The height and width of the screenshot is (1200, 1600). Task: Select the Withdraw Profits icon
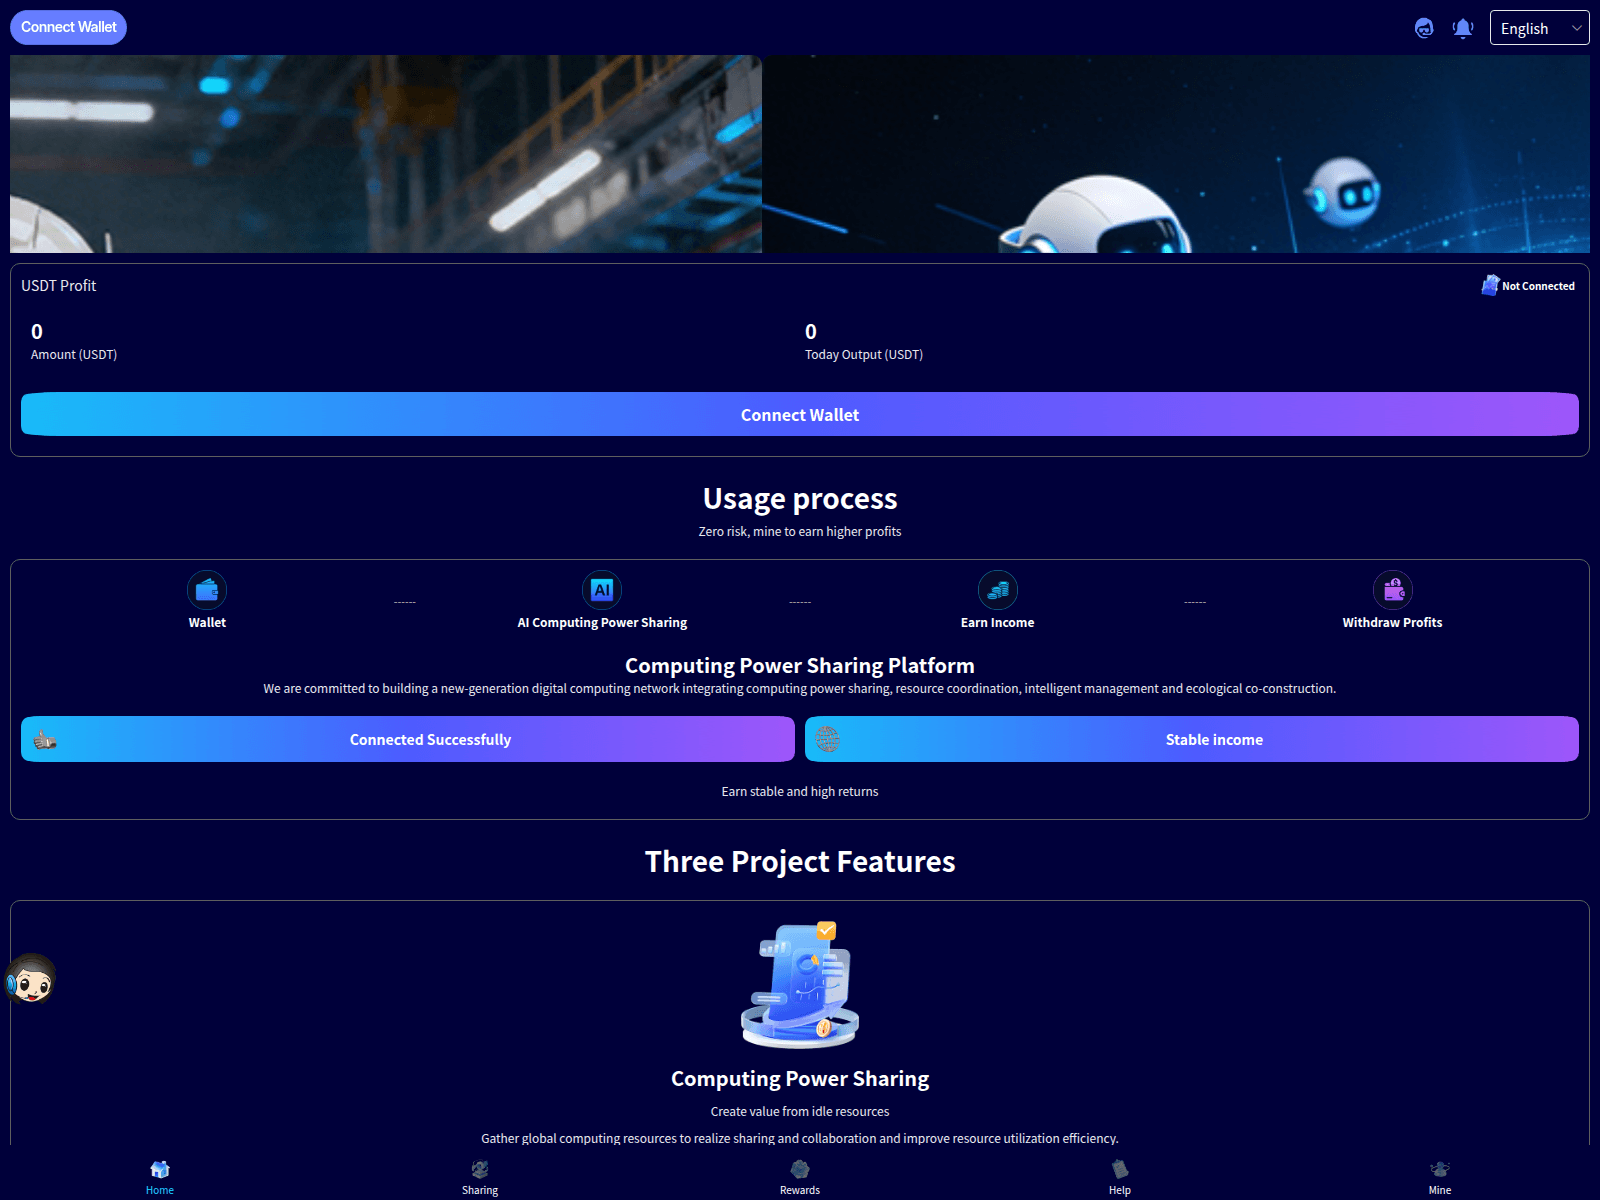click(x=1393, y=590)
